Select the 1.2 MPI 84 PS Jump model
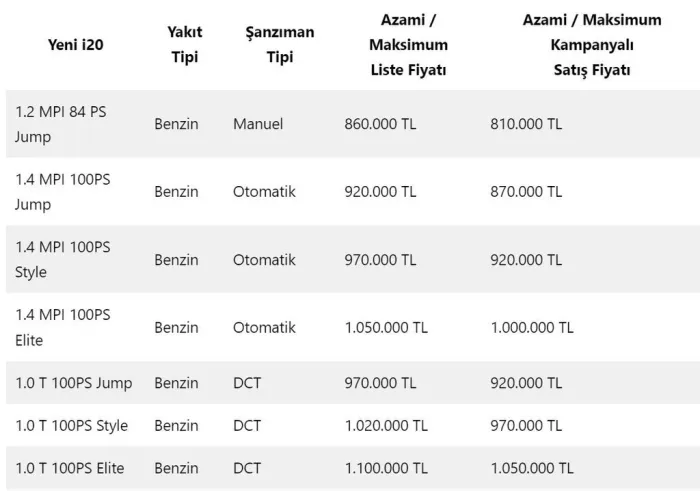700x491 pixels. click(x=61, y=124)
